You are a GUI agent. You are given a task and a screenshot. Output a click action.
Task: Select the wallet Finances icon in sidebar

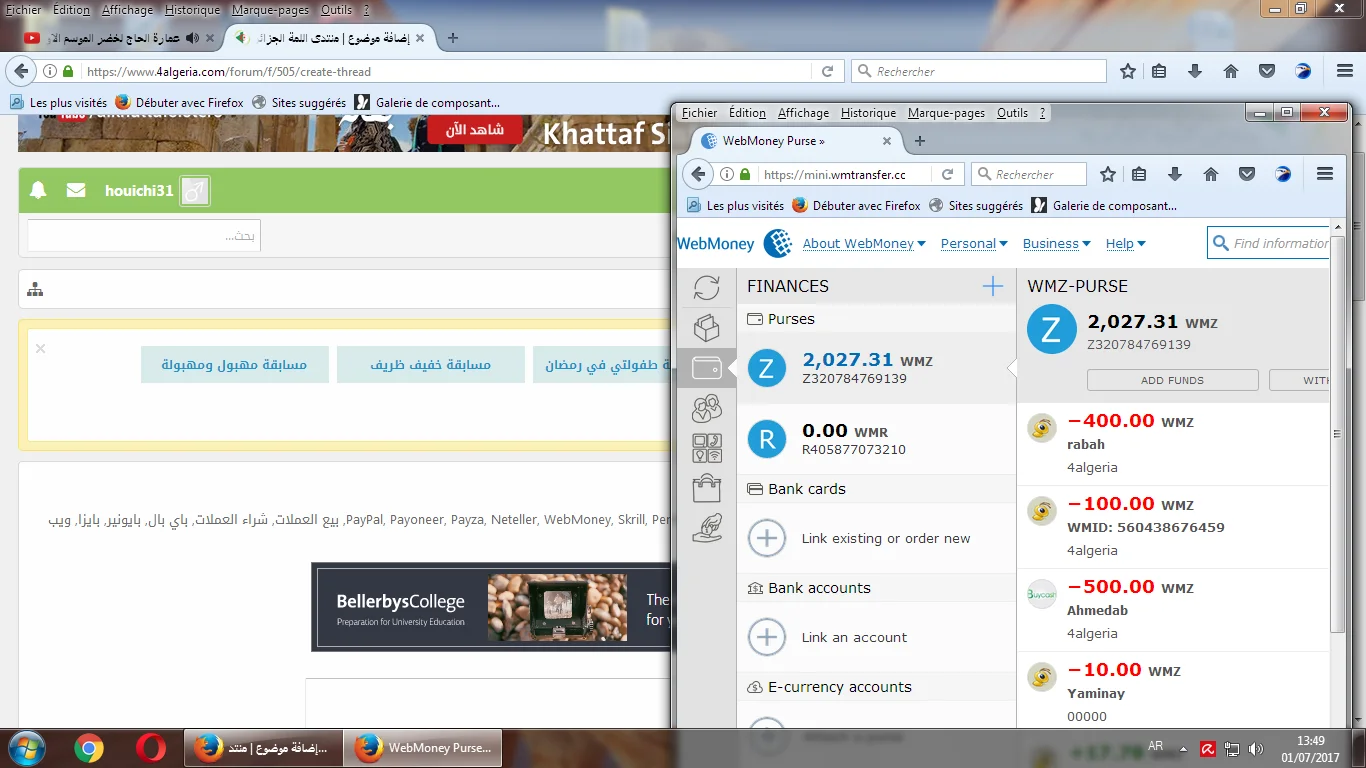pos(706,368)
